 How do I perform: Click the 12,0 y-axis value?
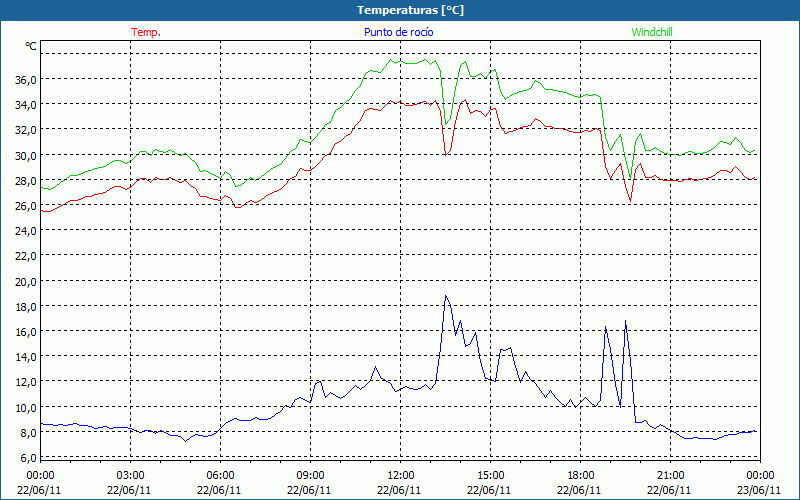tap(25, 382)
